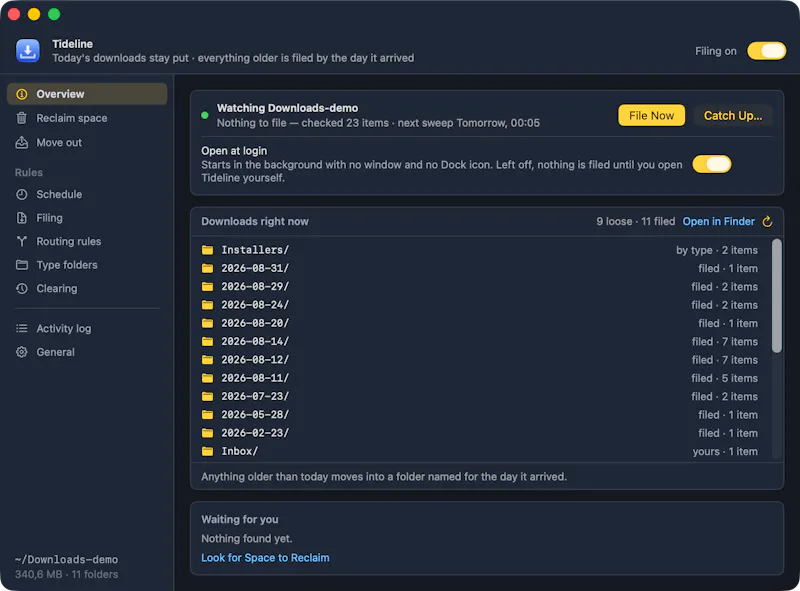
Task: Go to Reclaim space
Action: [x=87, y=118]
